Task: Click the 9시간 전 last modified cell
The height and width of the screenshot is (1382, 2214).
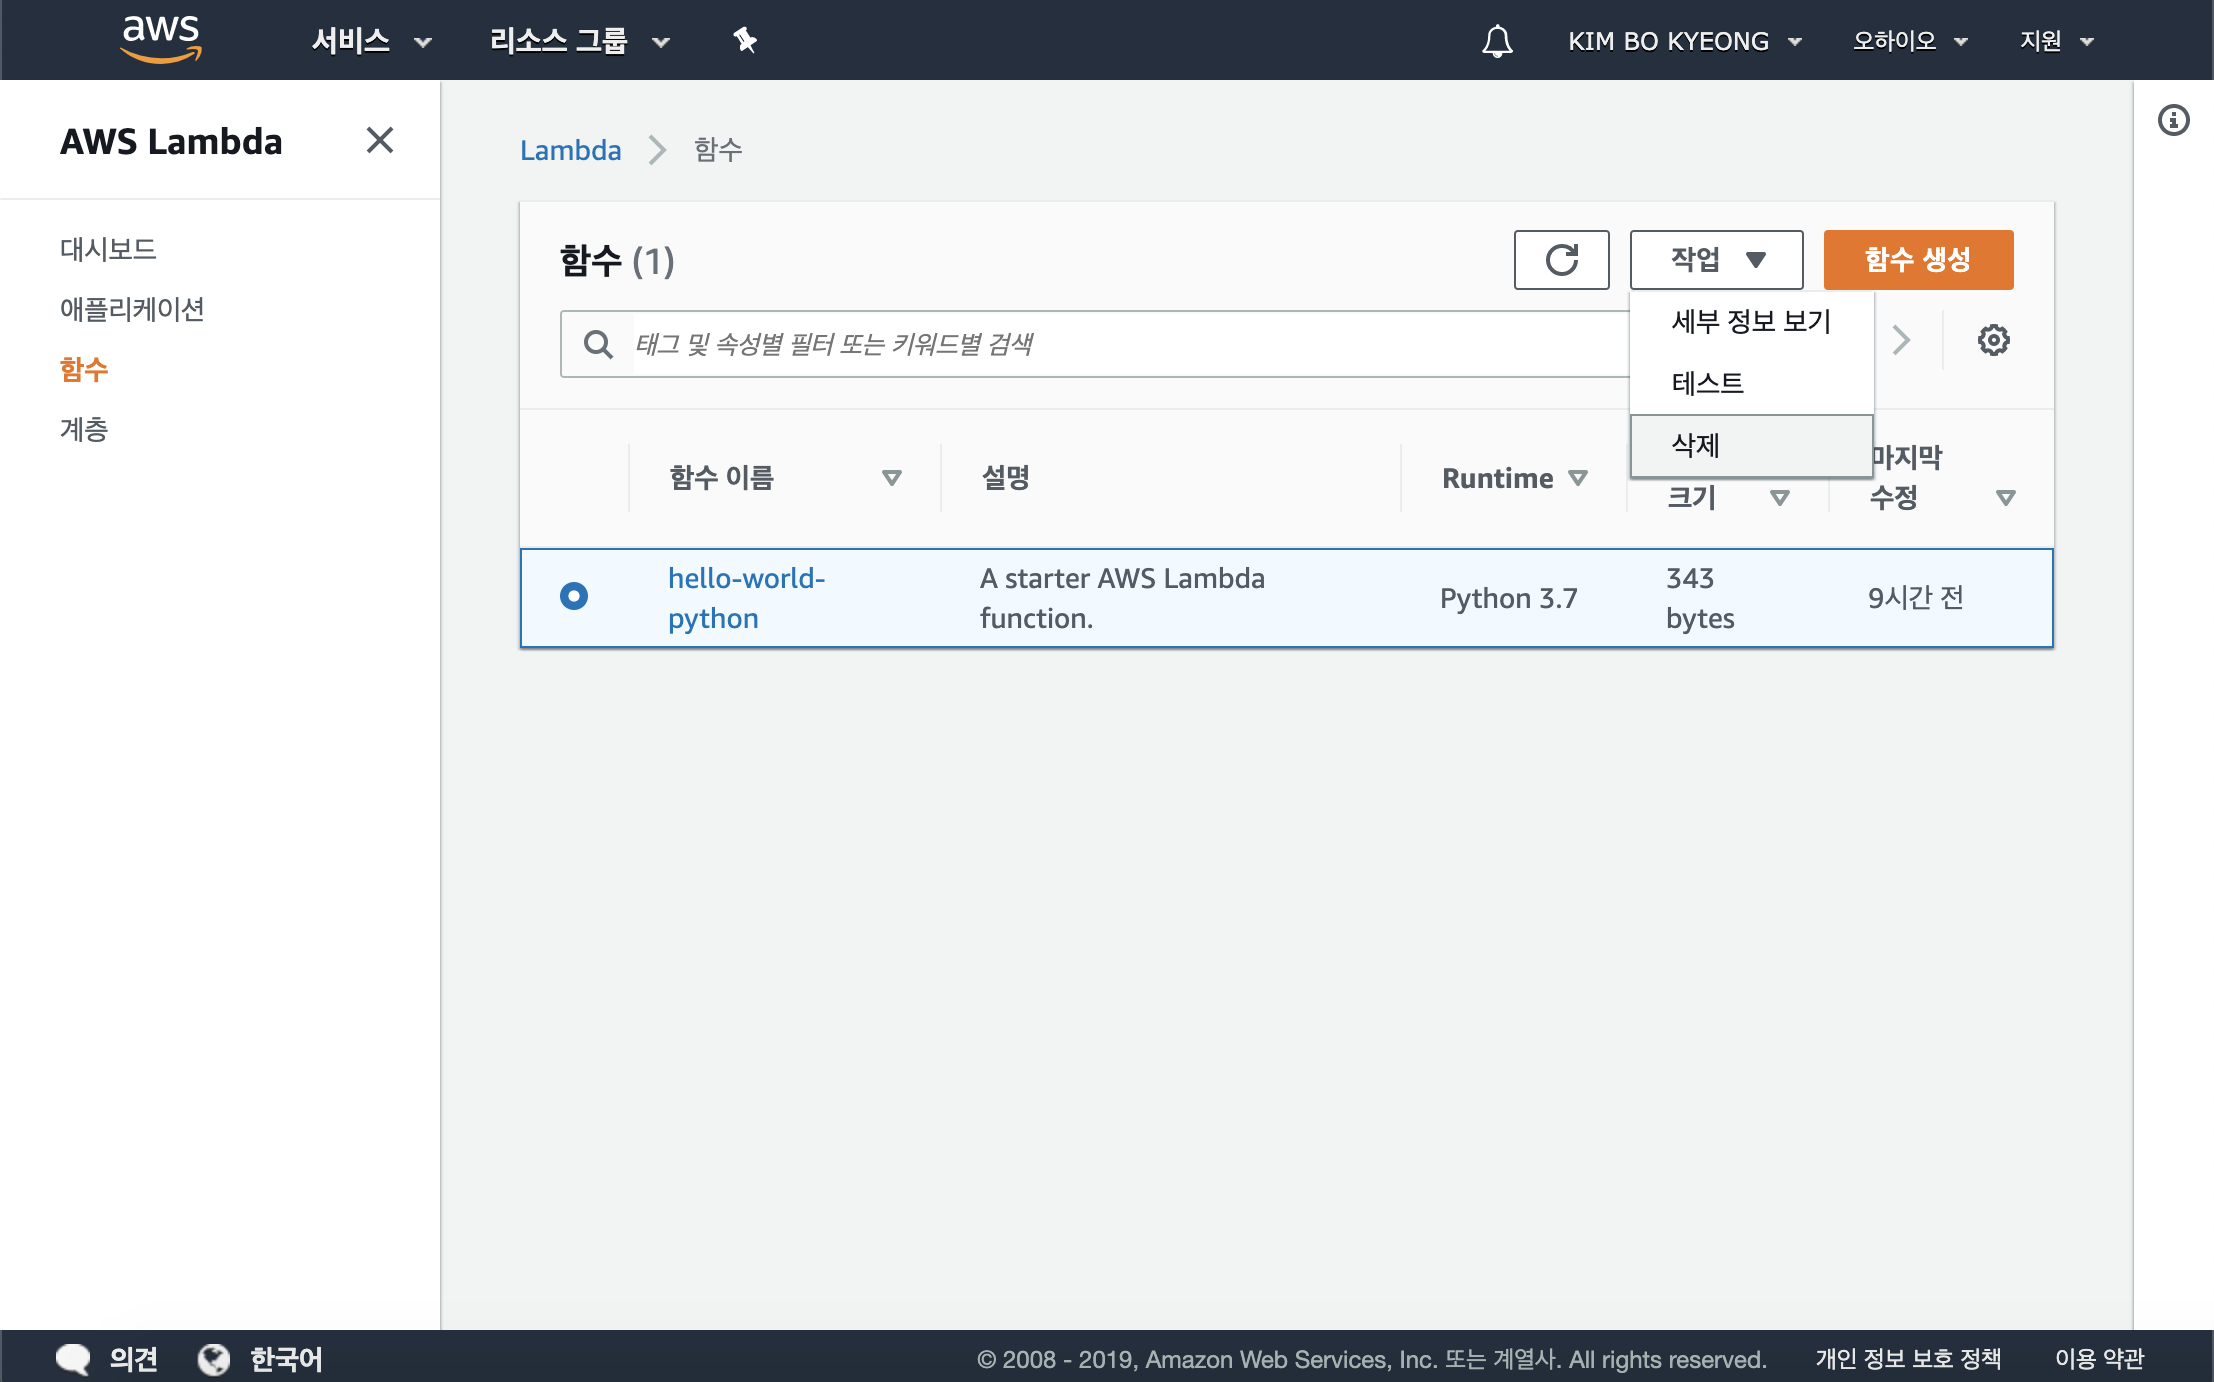Action: point(1915,598)
